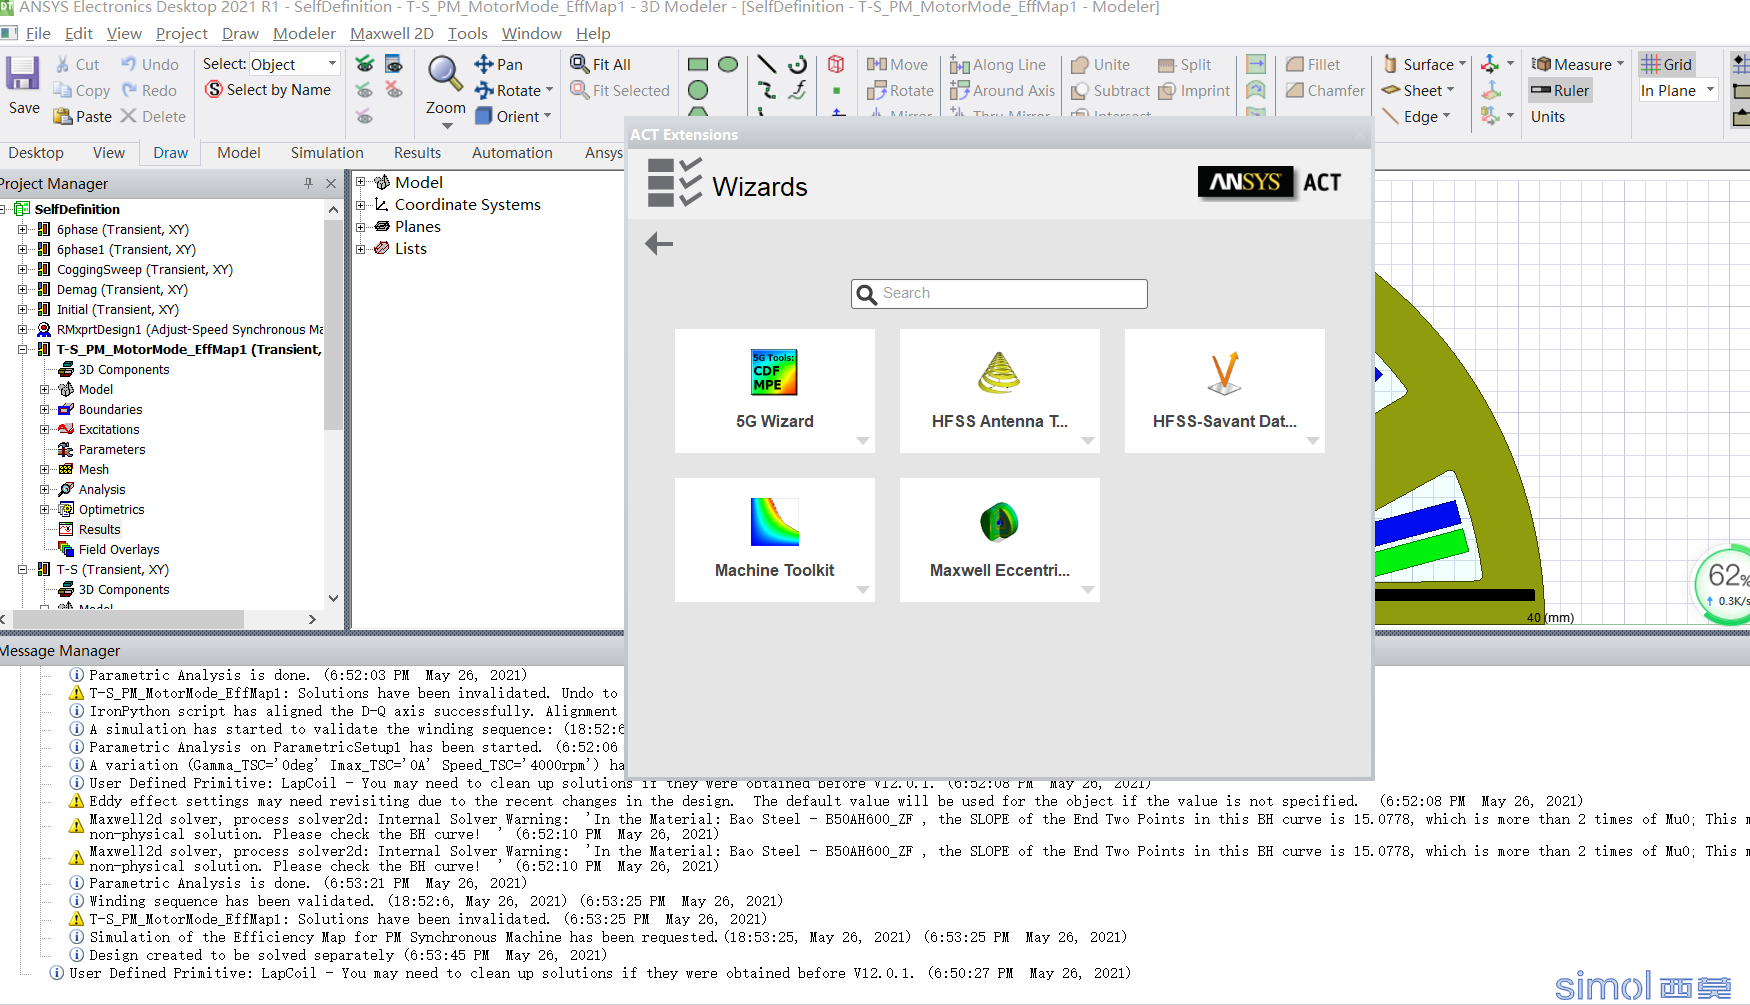
Task: Switch to the Results ribbon tab
Action: (417, 153)
